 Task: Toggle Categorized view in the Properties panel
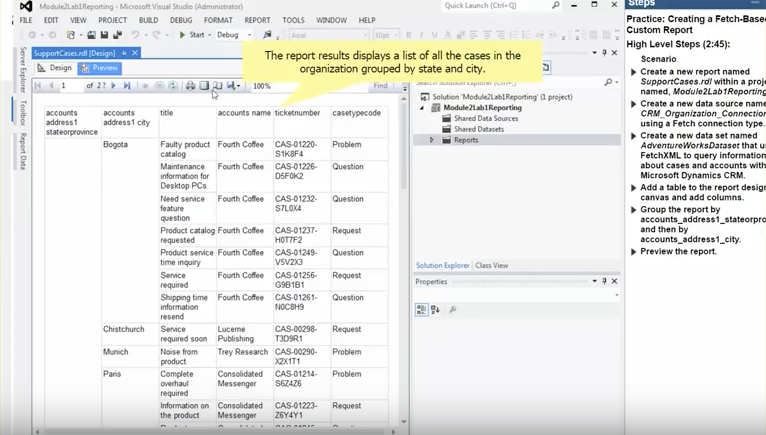click(x=421, y=309)
